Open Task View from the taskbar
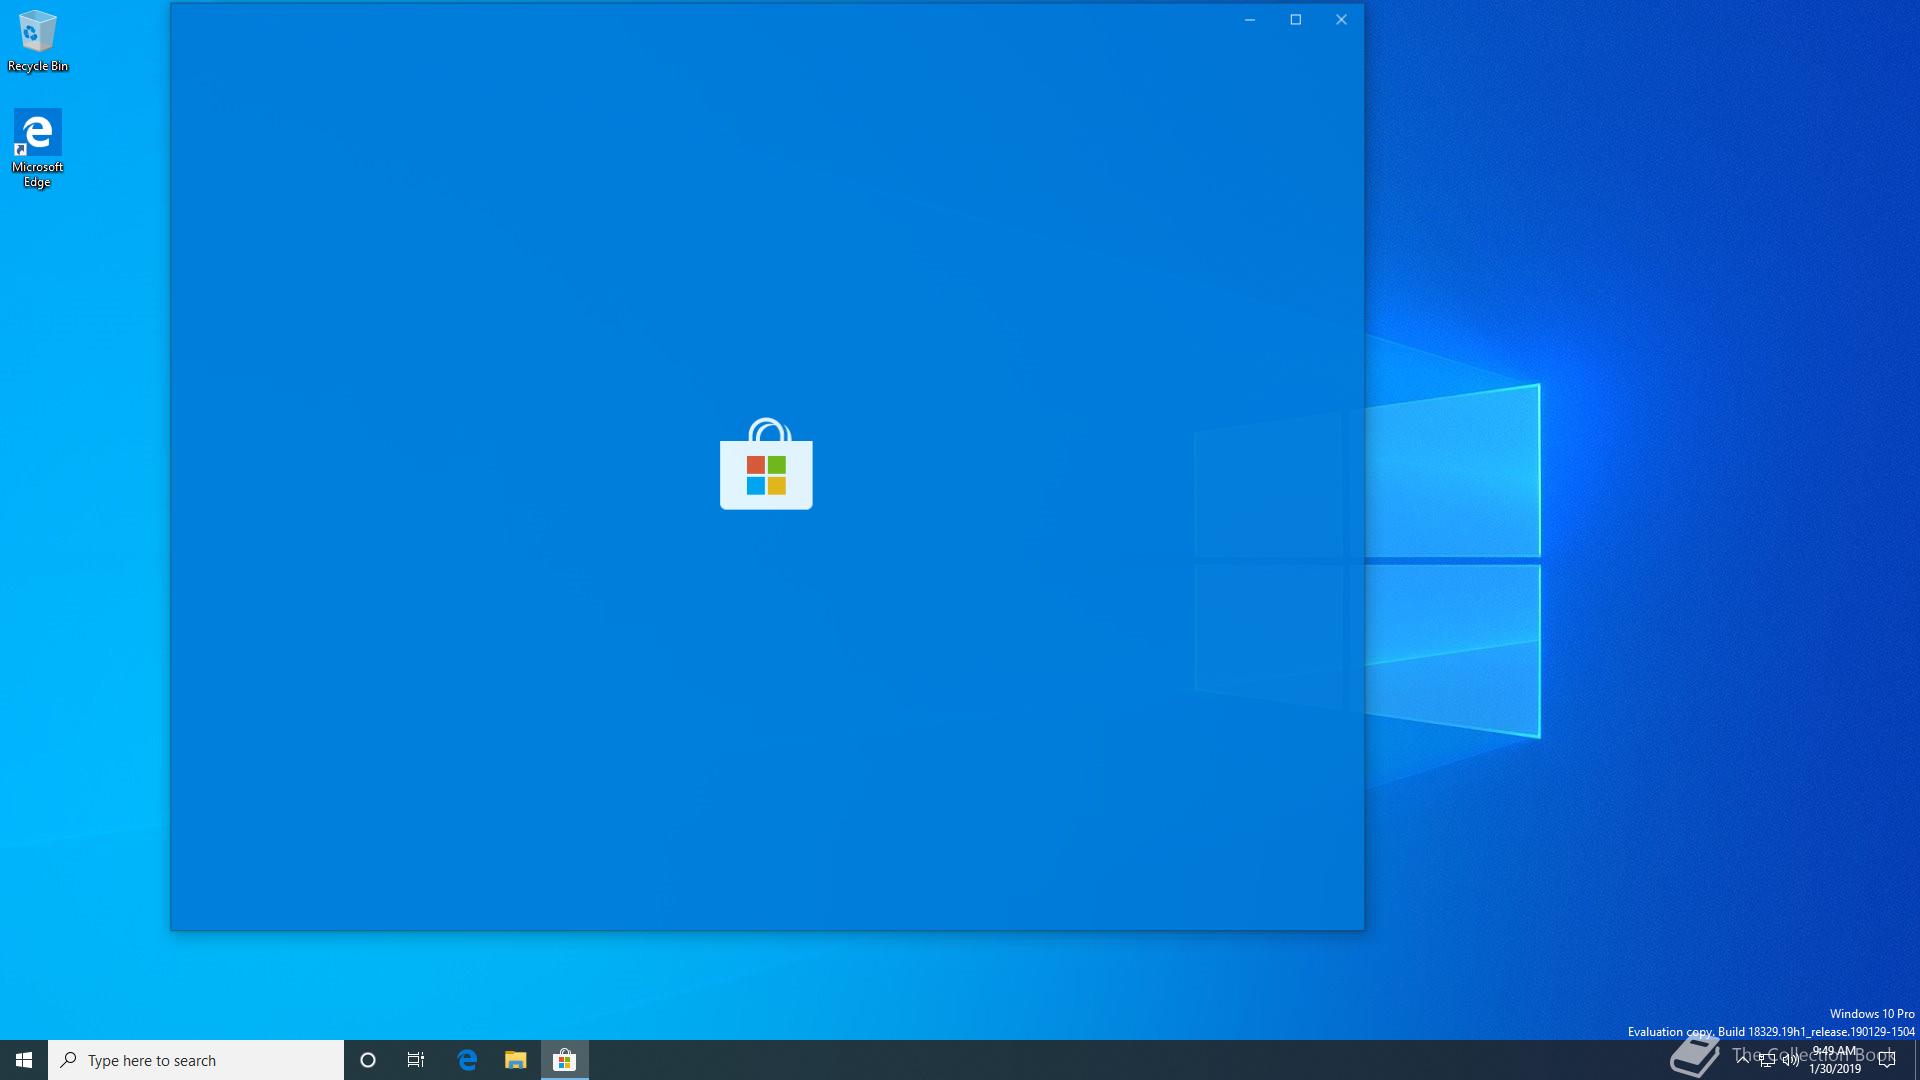The image size is (1920, 1080). 416,1060
